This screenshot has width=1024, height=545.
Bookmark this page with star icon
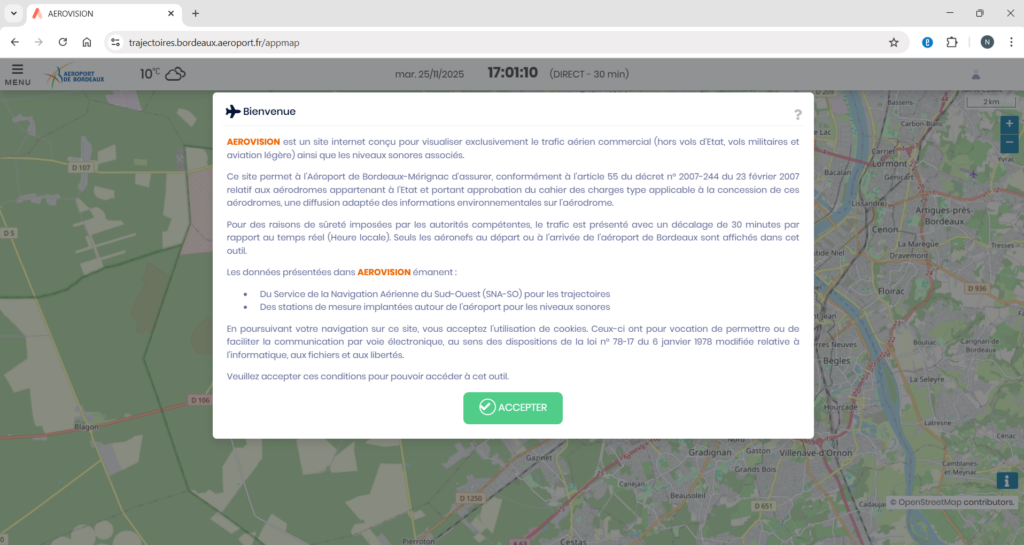(x=893, y=42)
